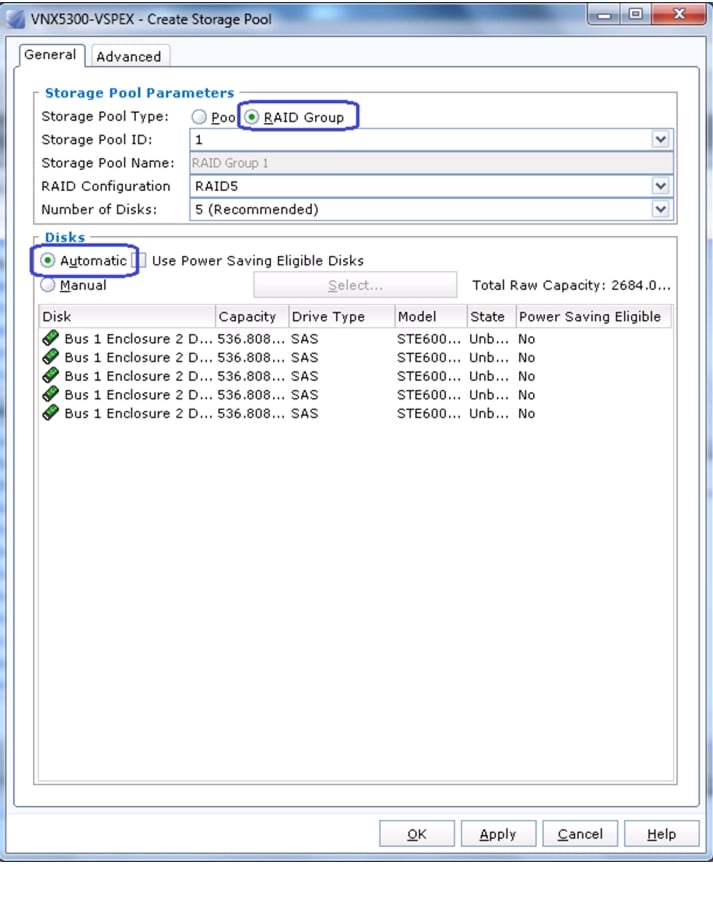Sort by the Model column header
The width and height of the screenshot is (713, 900).
coord(431,317)
